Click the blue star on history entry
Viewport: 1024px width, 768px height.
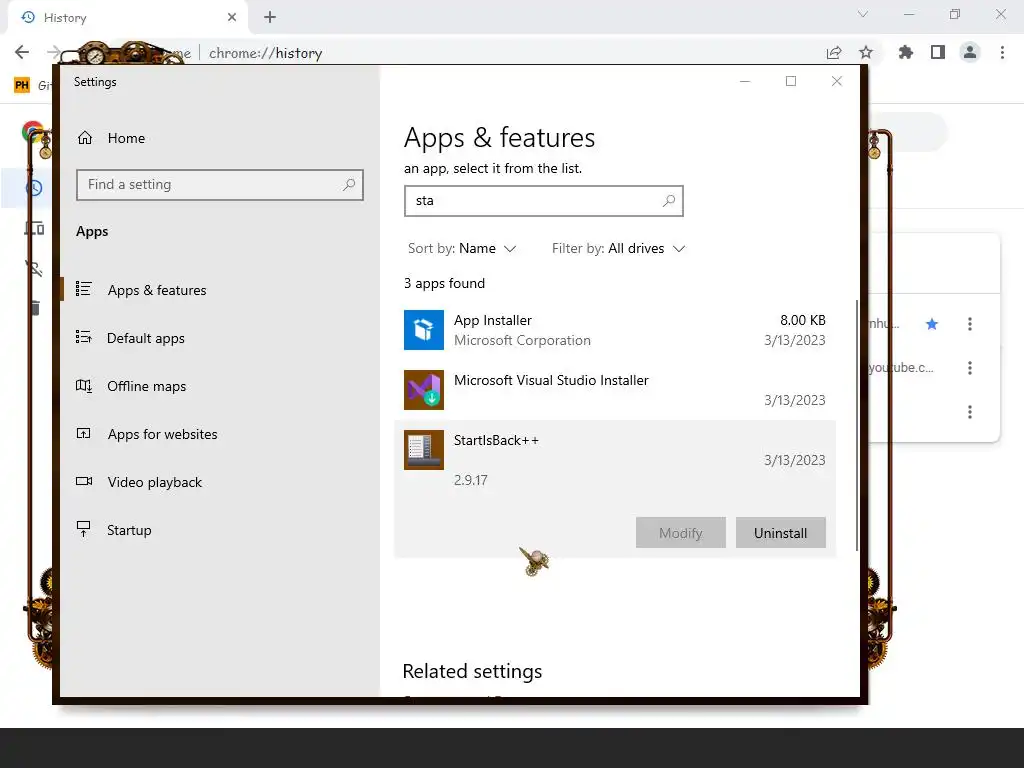pyautogui.click(x=932, y=324)
